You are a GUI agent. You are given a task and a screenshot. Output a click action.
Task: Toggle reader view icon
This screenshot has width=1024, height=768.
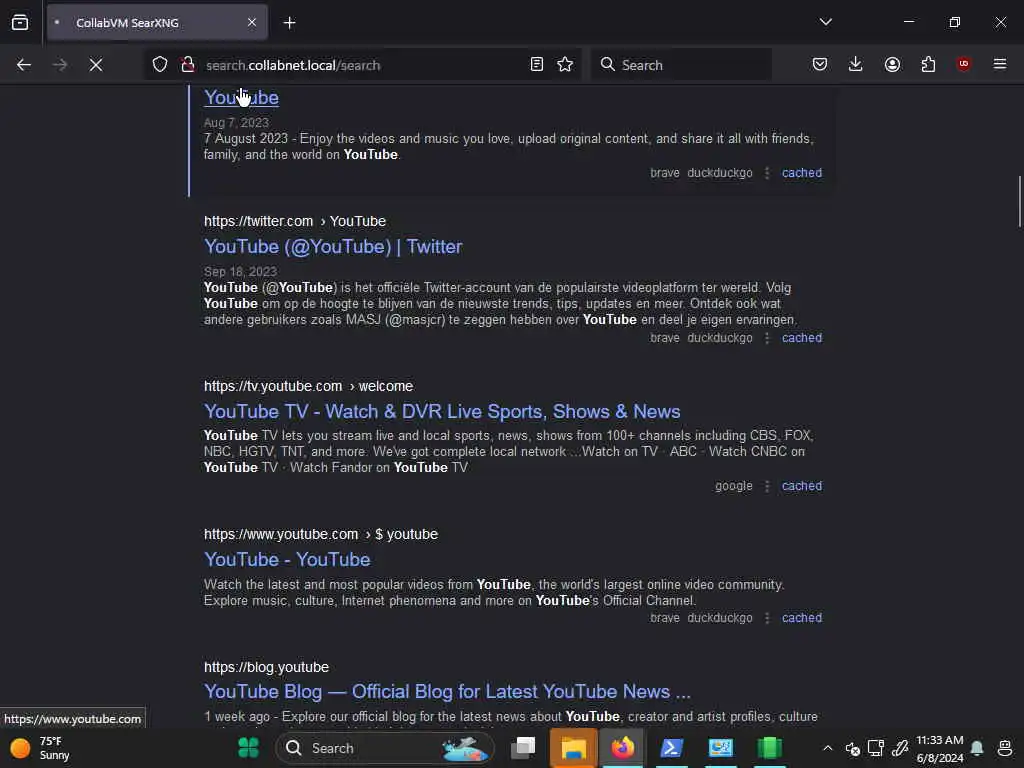[537, 65]
